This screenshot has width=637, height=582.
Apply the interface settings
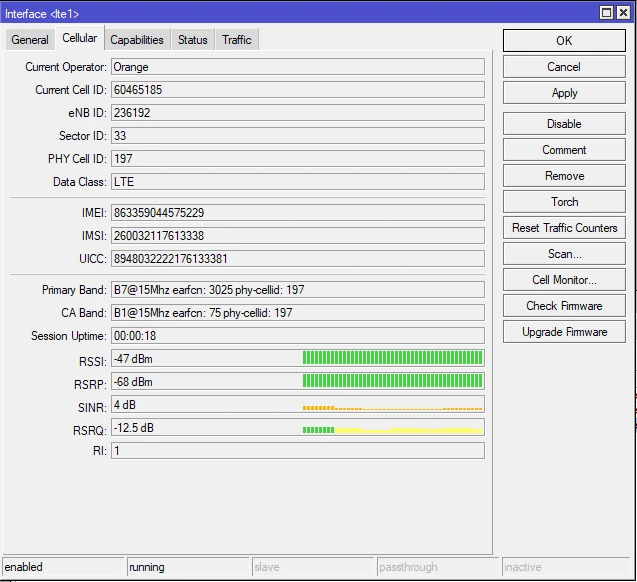pyautogui.click(x=564, y=93)
